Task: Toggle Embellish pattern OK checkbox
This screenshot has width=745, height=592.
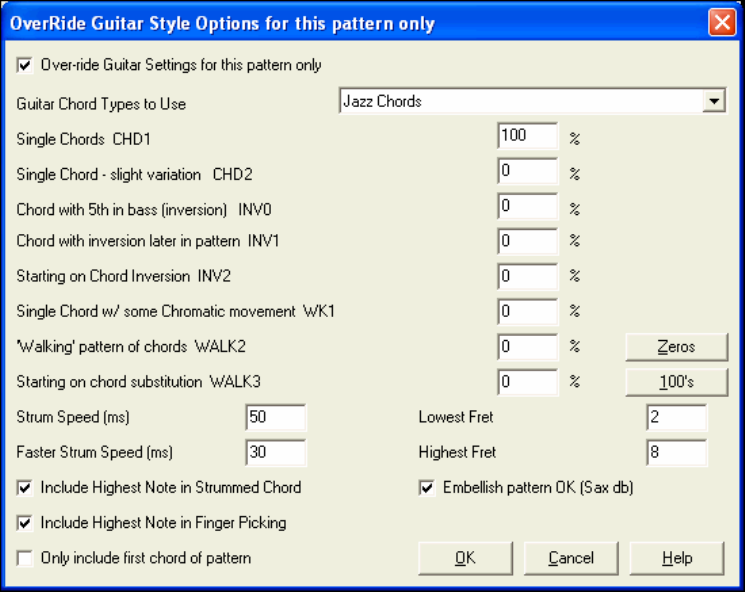Action: tap(427, 488)
